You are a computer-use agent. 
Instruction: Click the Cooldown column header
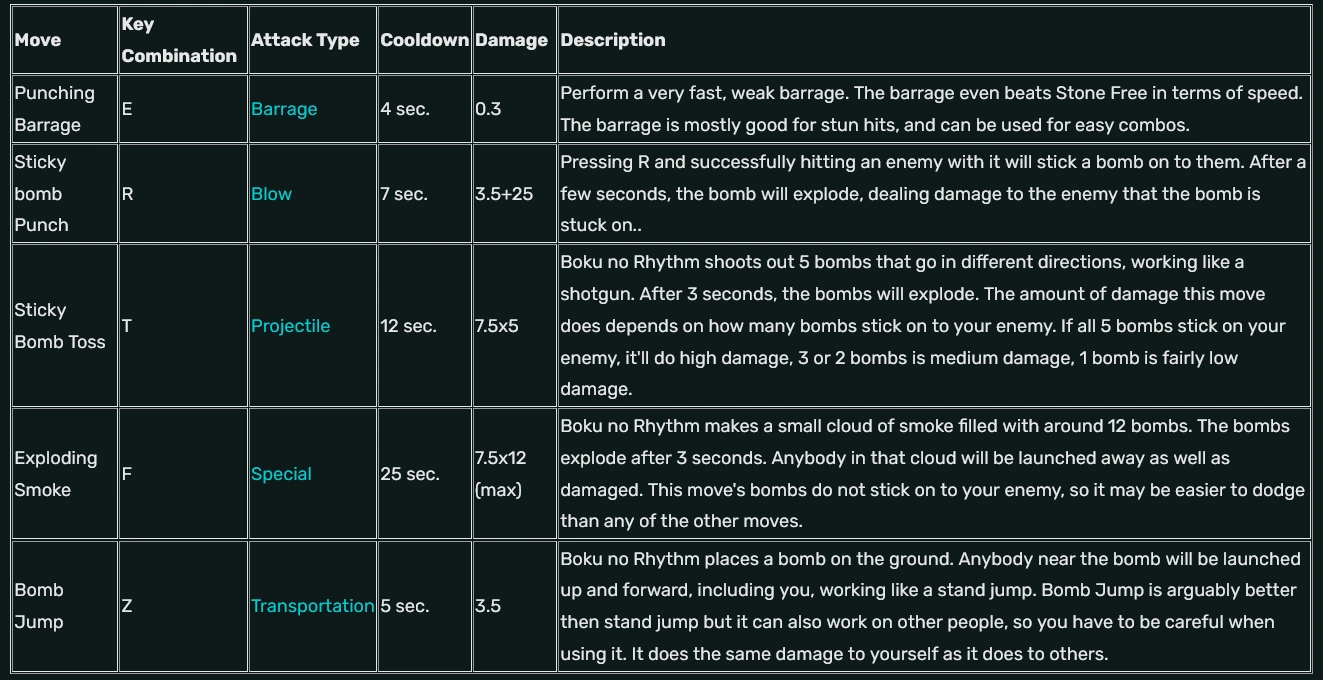[x=424, y=40]
